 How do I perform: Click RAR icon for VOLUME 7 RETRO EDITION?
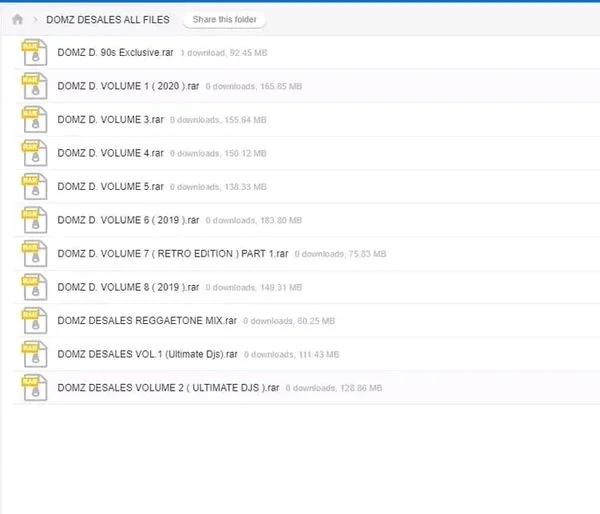pyautogui.click(x=34, y=253)
